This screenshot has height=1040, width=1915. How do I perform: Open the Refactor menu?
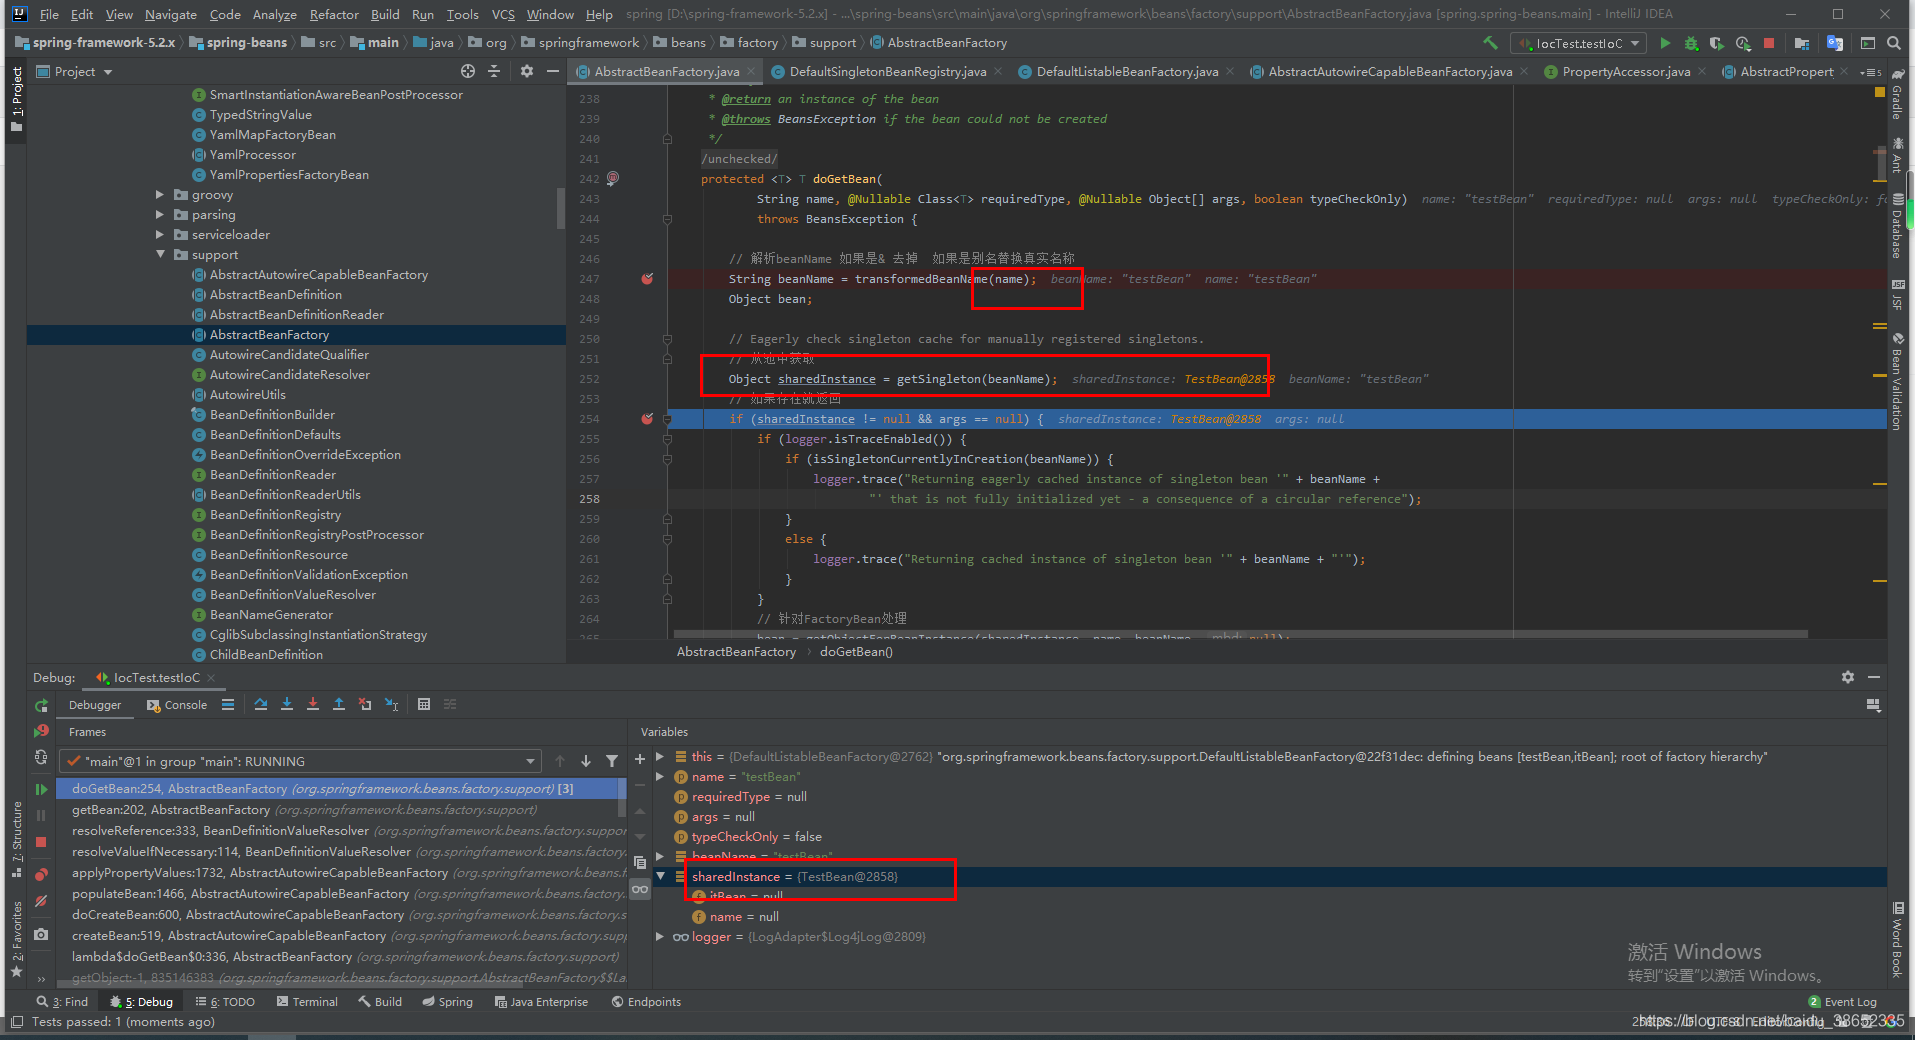(334, 14)
